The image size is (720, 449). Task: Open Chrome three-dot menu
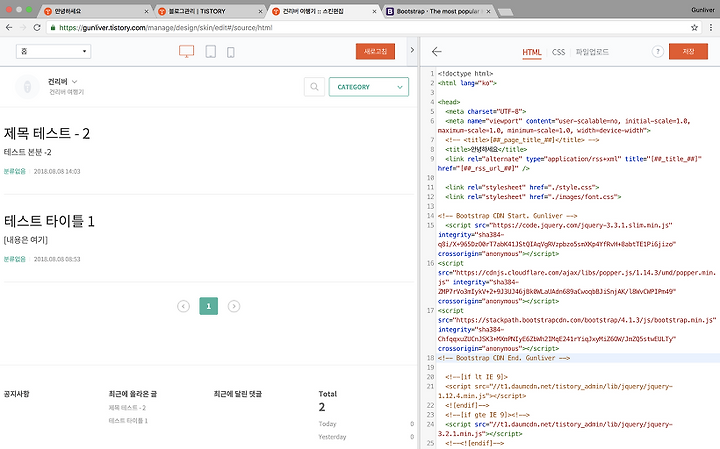(x=711, y=28)
